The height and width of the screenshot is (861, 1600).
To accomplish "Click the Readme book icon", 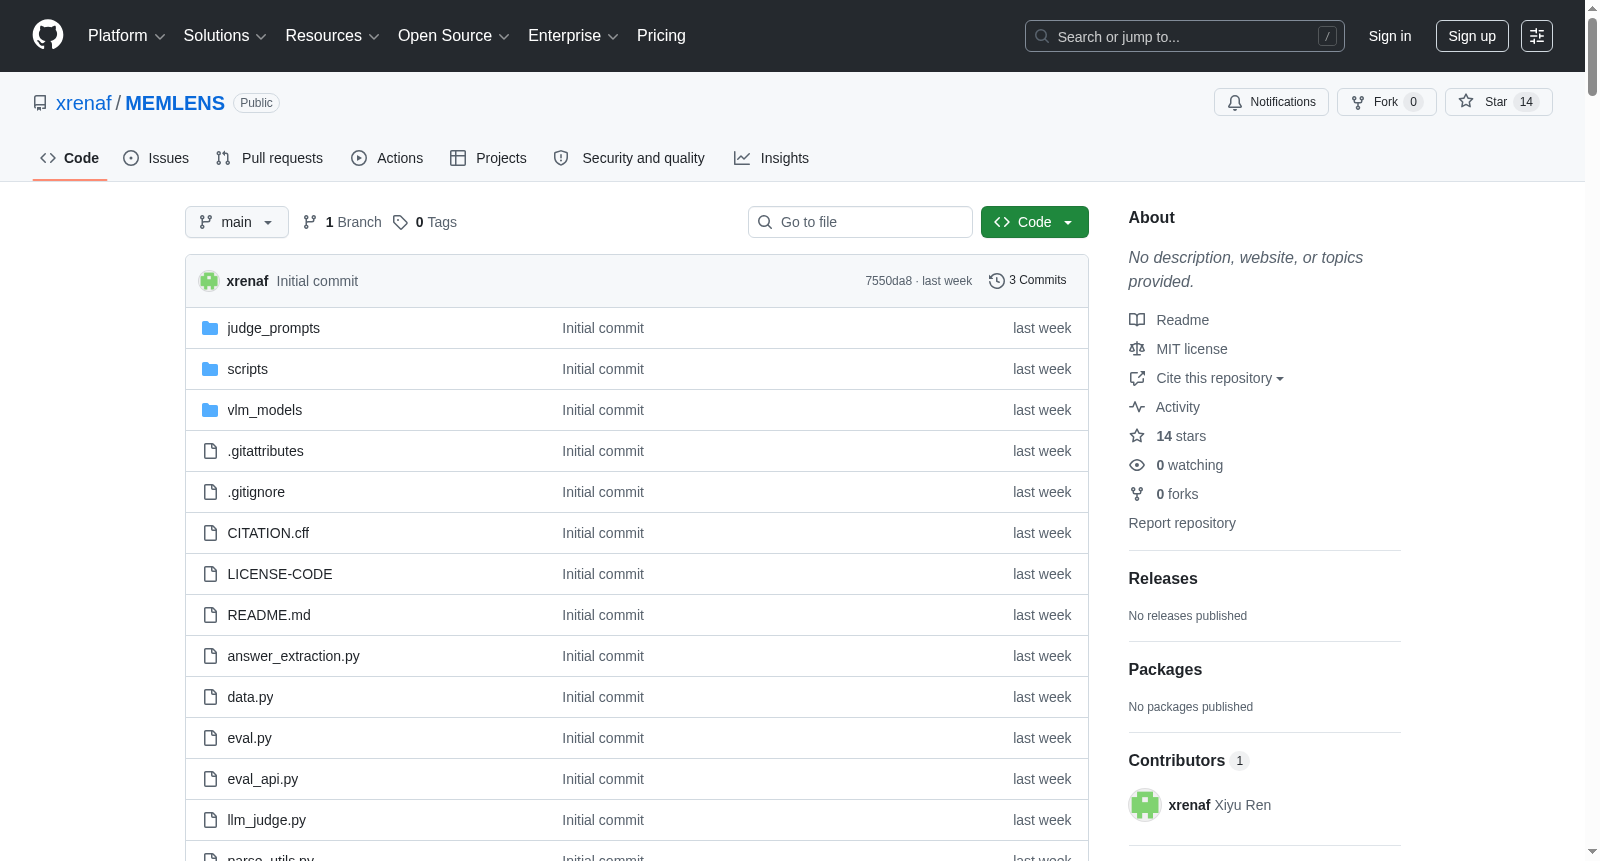I will coord(1137,320).
